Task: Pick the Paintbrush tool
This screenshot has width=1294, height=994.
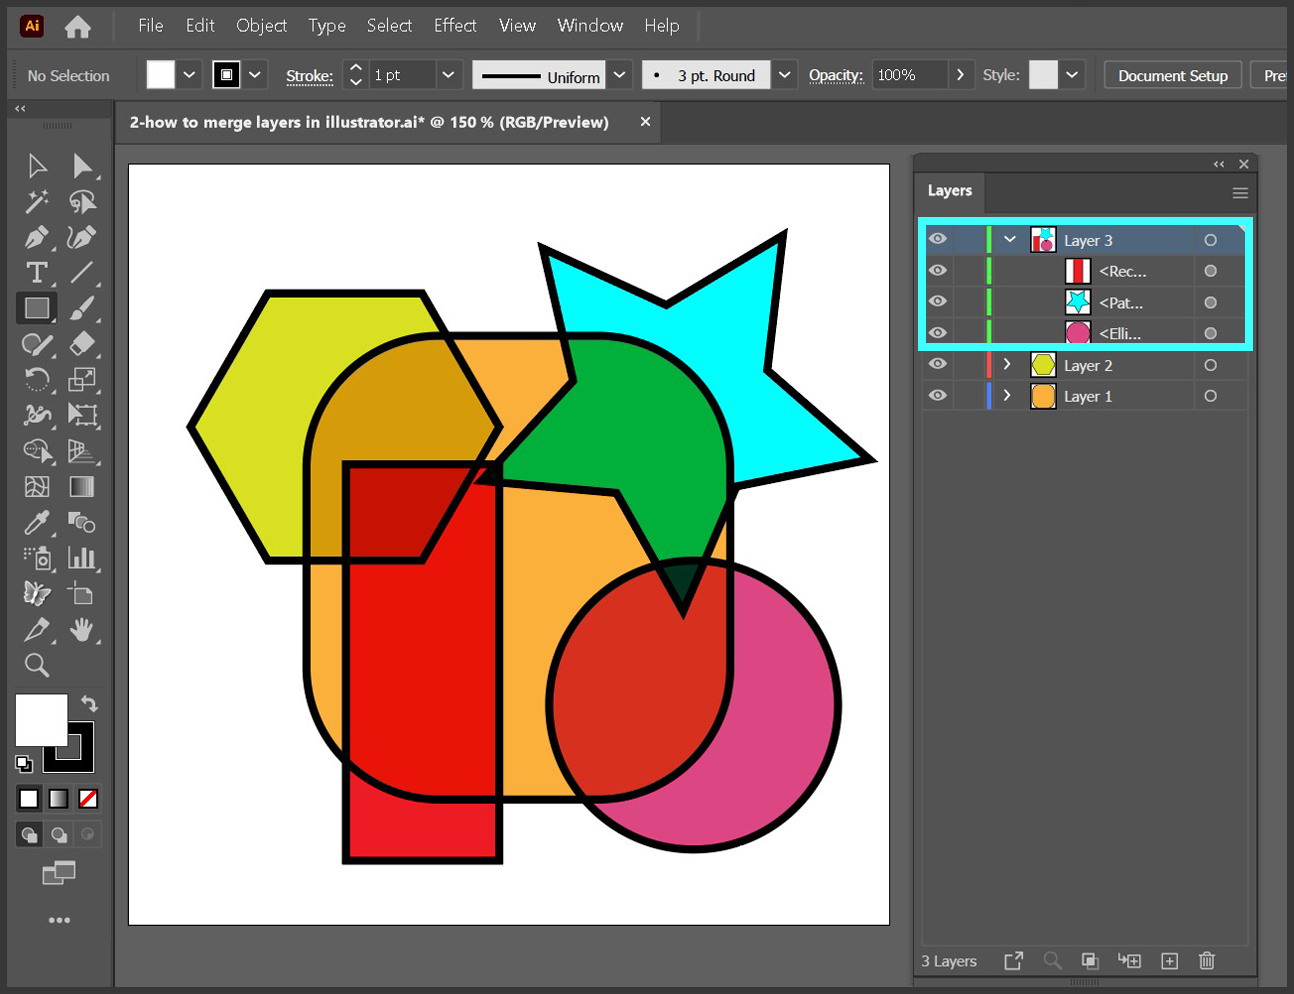Action: [x=82, y=308]
